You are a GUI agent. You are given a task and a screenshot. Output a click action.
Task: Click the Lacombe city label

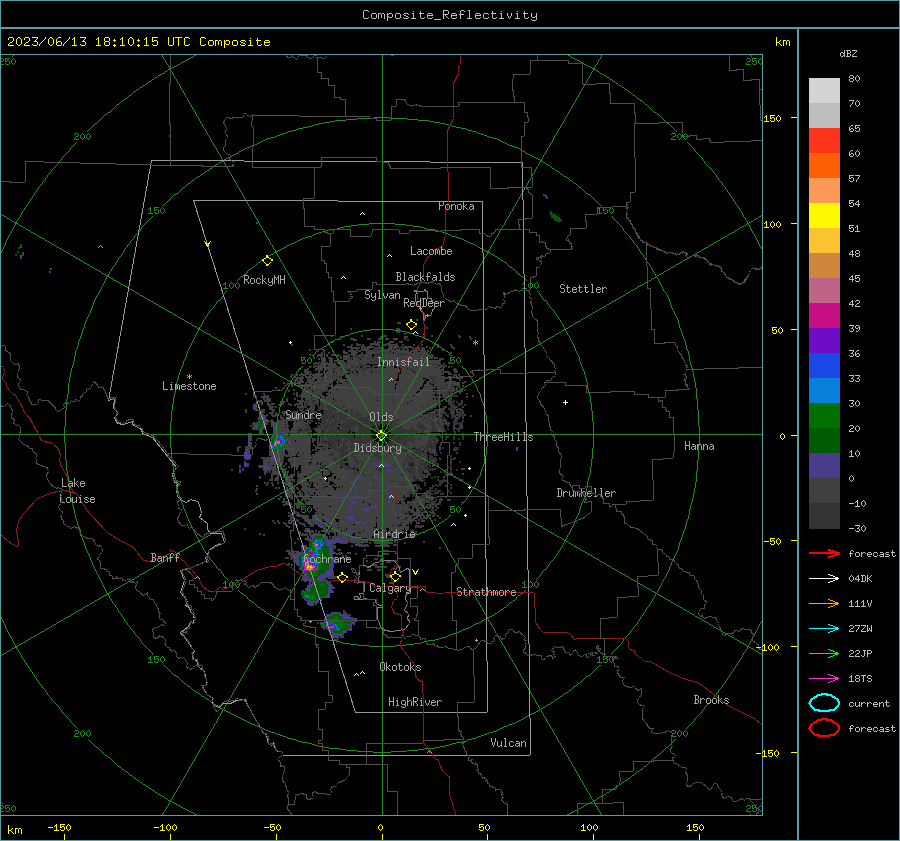click(x=431, y=251)
